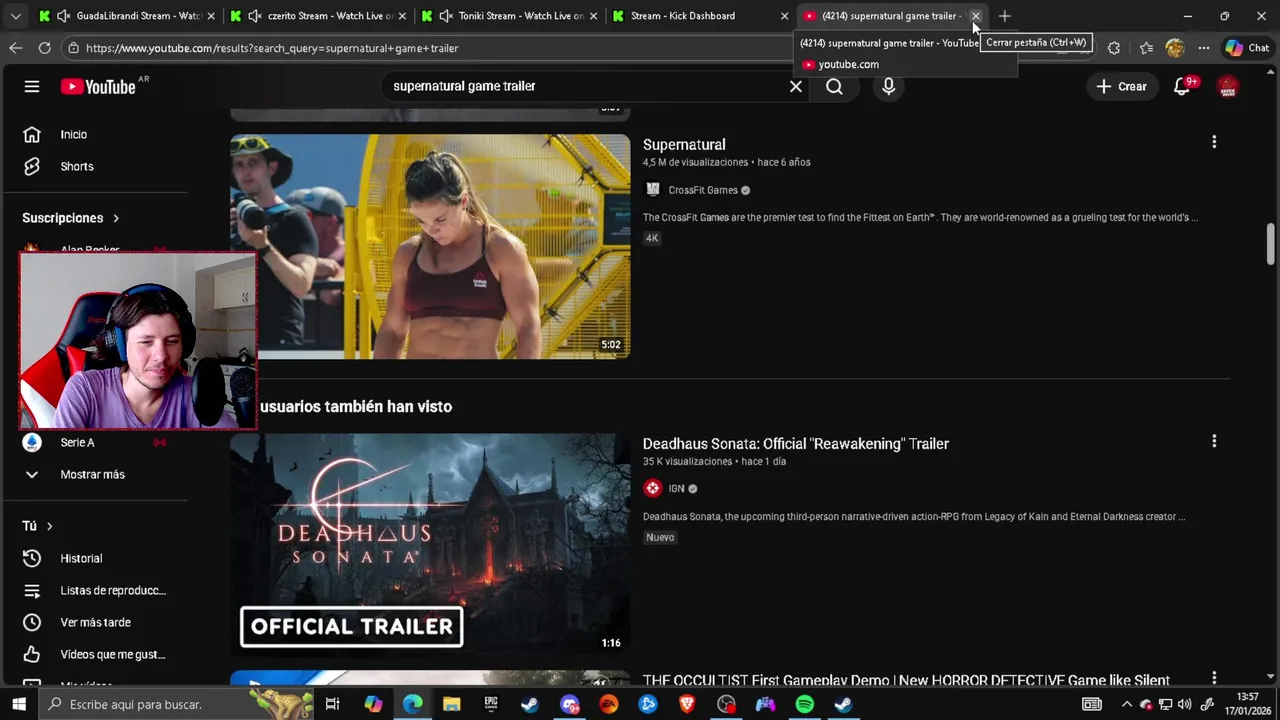Start voice search with microphone icon

click(888, 87)
